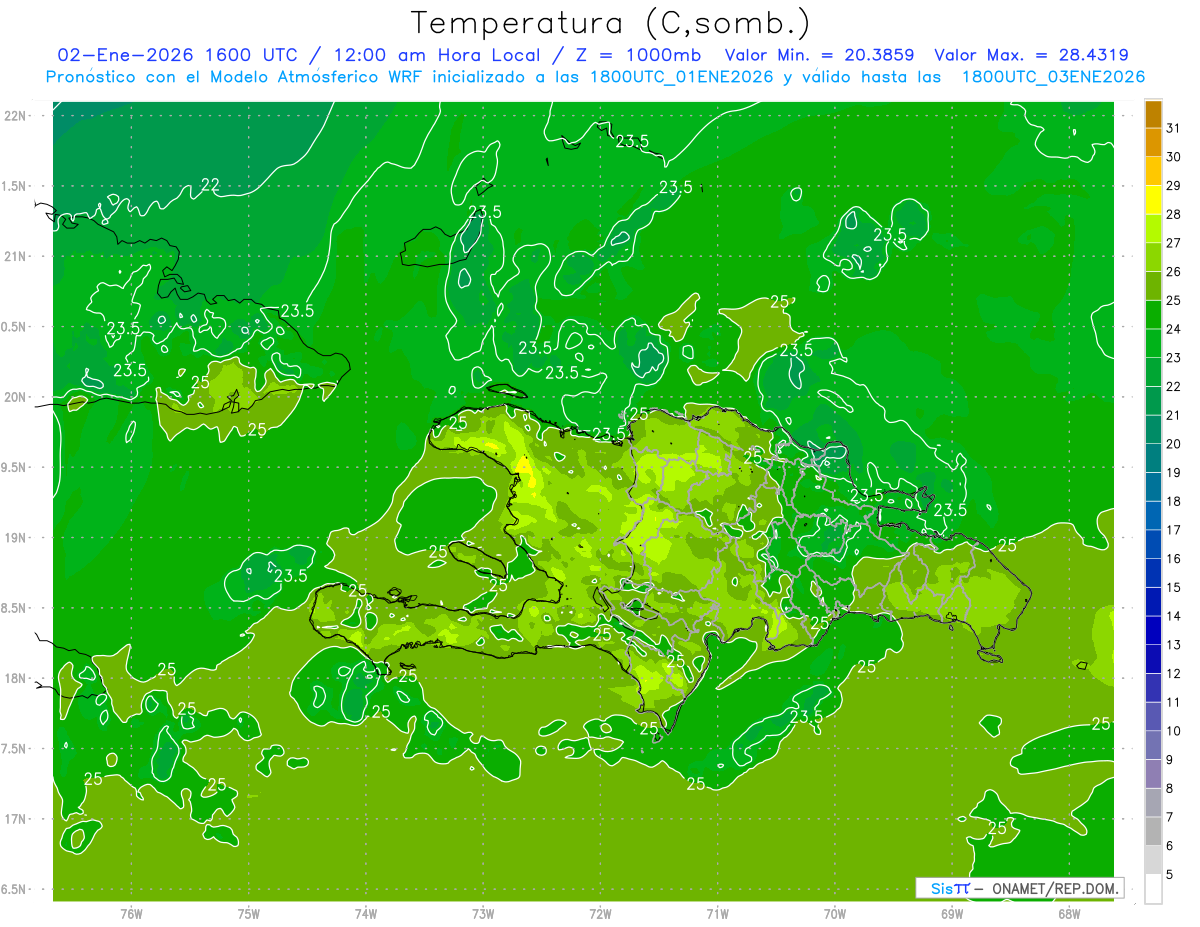Click the "19N" latitude axis label
The width and height of the screenshot is (1200, 927).
pos(15,537)
